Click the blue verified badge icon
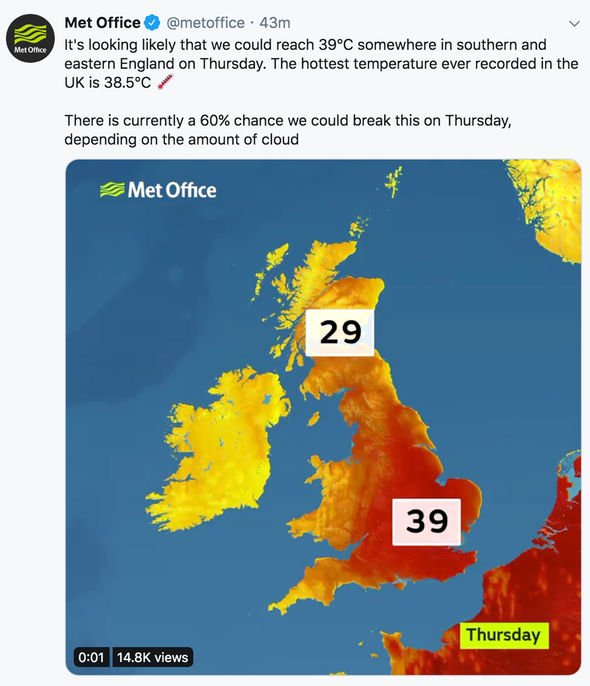 tap(152, 23)
